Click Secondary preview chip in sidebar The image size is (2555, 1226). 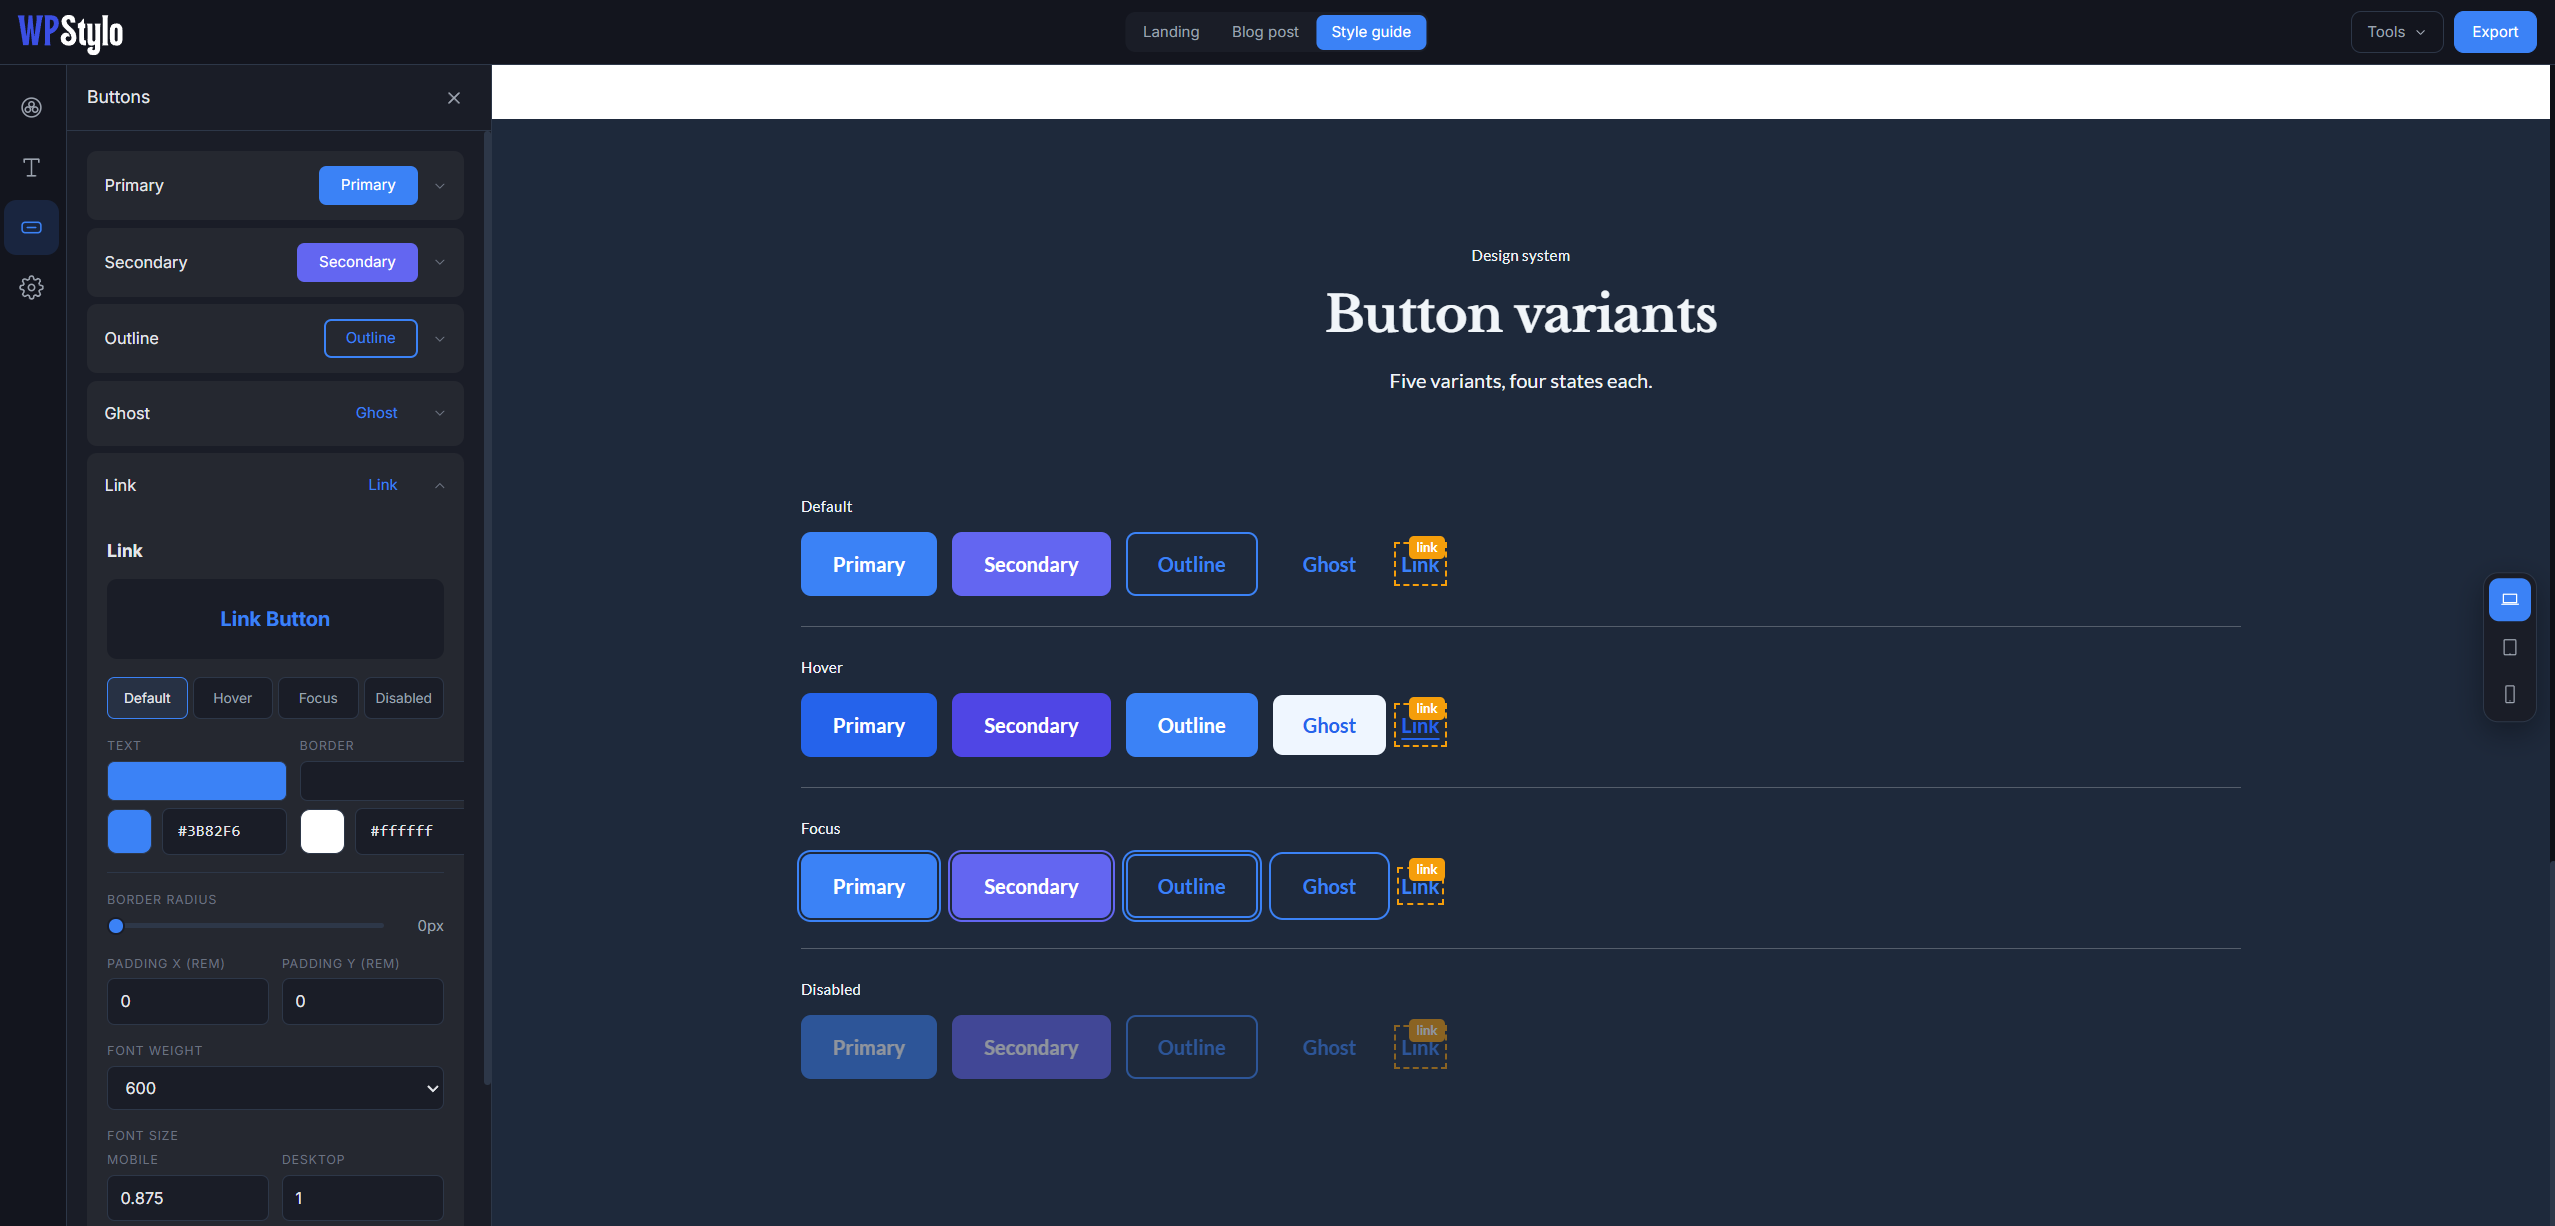357,262
